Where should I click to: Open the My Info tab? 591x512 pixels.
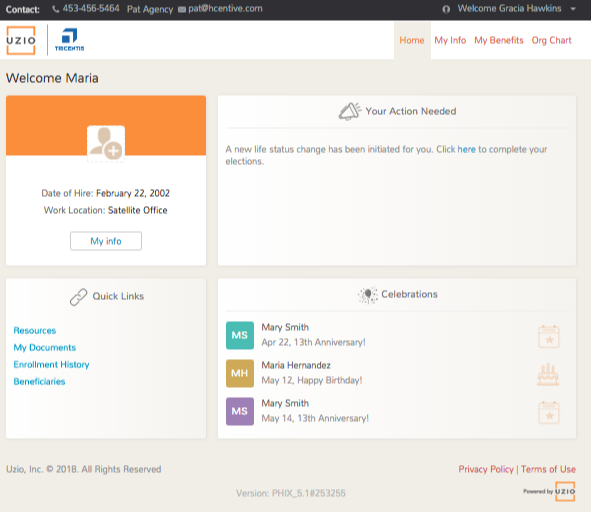450,40
